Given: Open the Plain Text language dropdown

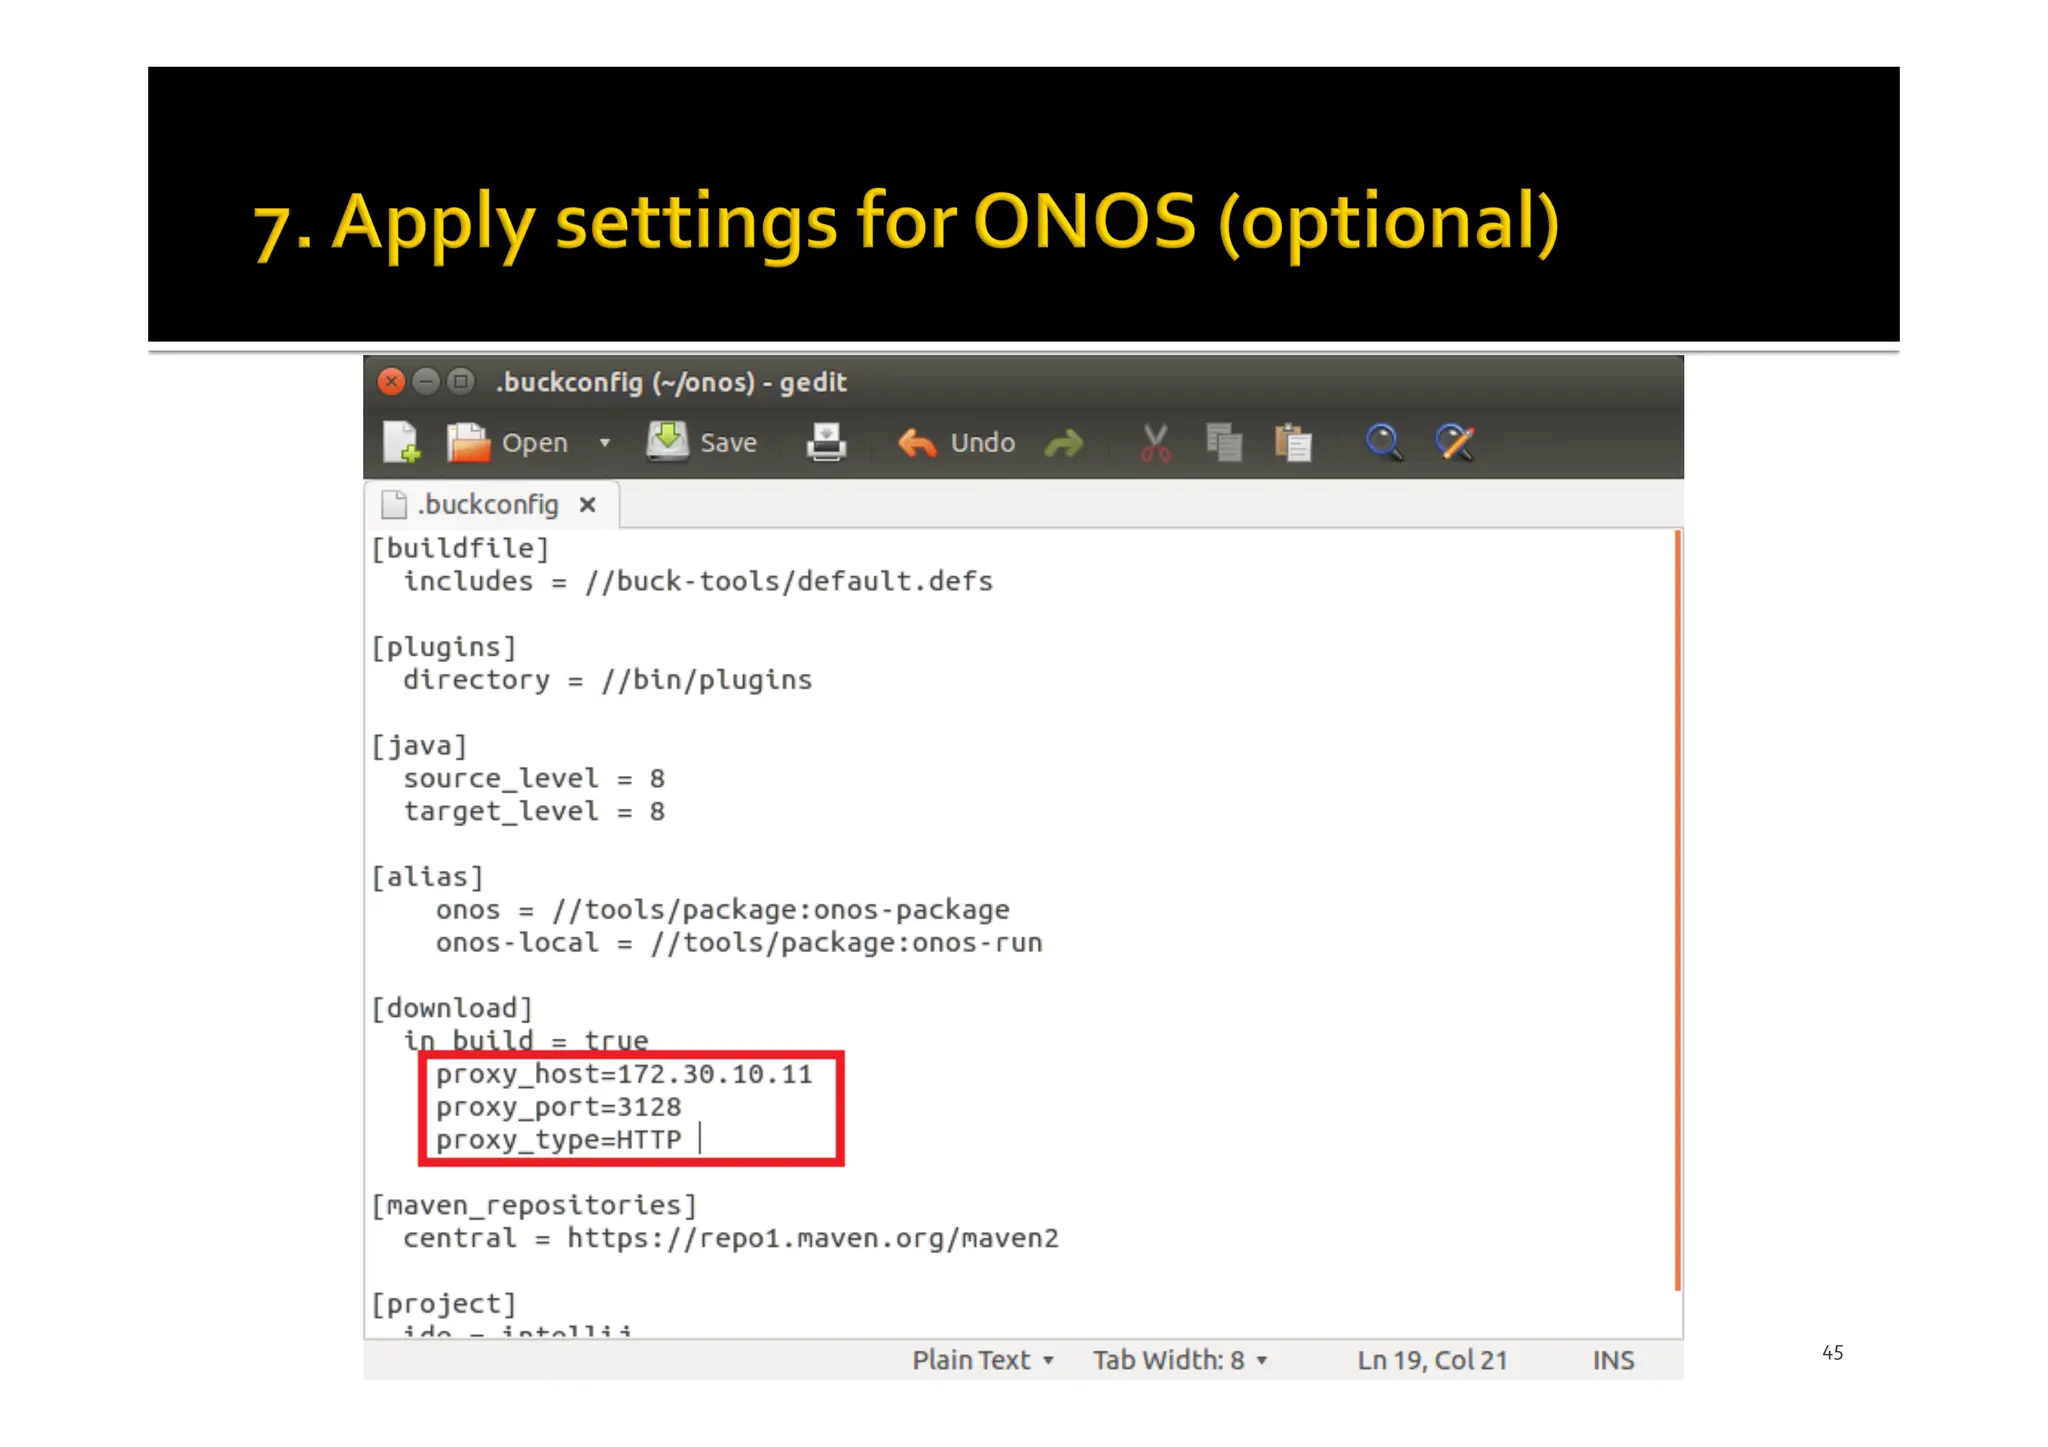Looking at the screenshot, I should [982, 1360].
